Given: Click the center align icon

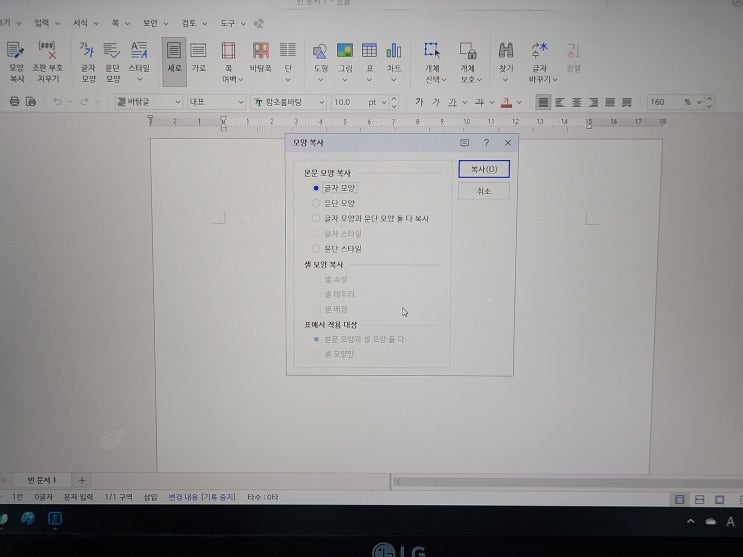Looking at the screenshot, I should click(x=577, y=102).
